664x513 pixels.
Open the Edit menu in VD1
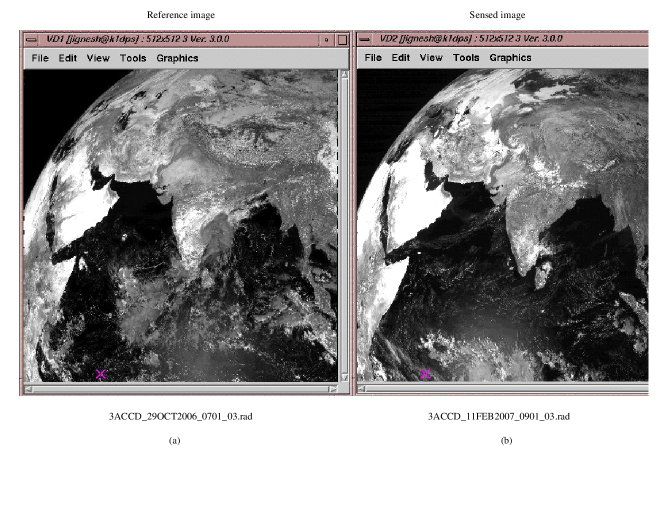click(x=67, y=58)
